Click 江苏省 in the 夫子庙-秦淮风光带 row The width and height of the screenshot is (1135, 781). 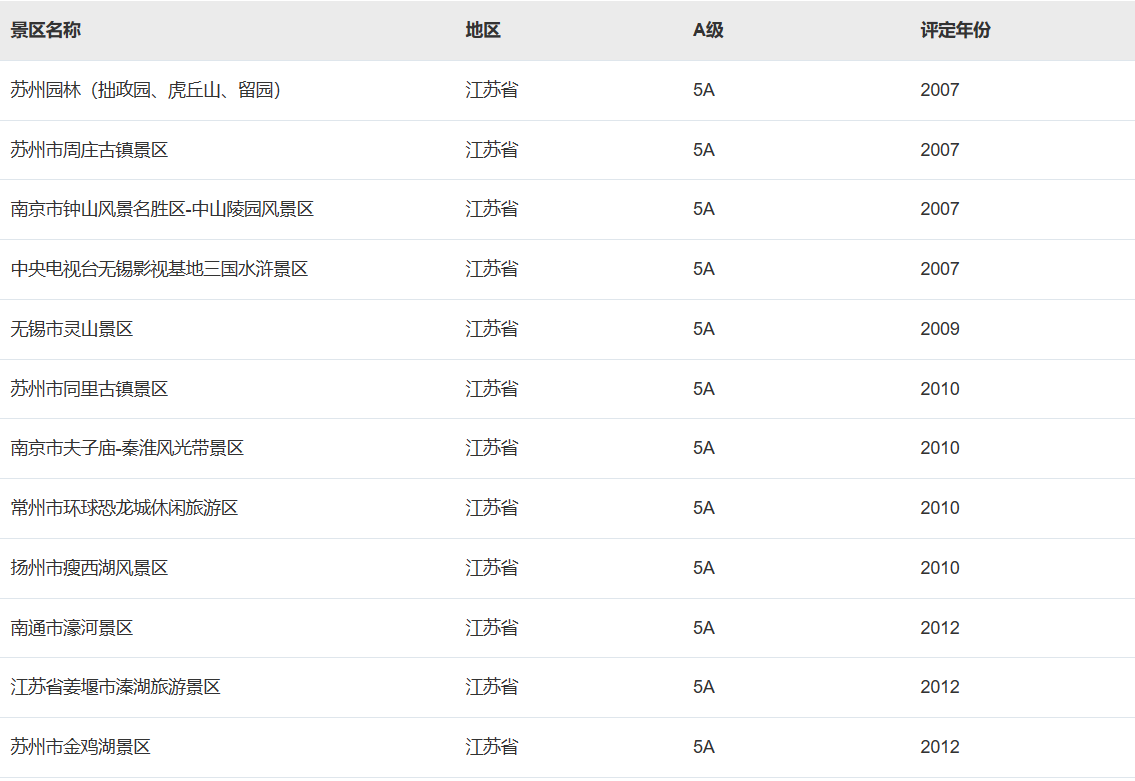(492, 448)
